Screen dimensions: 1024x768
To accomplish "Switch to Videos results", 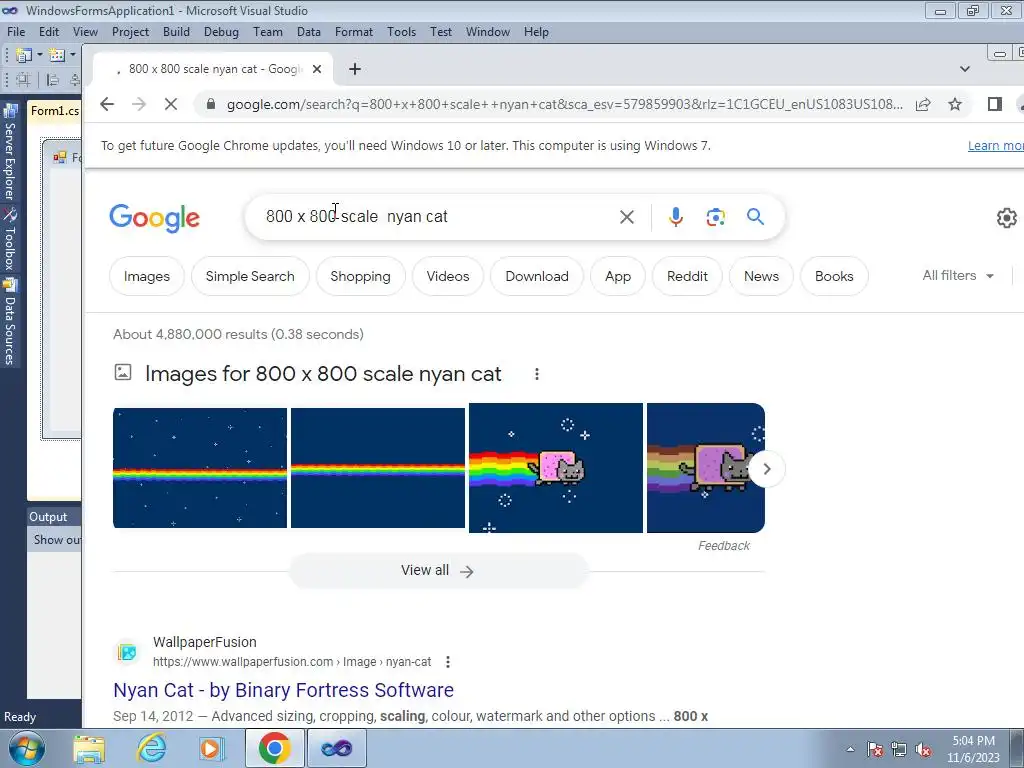I will pyautogui.click(x=448, y=276).
